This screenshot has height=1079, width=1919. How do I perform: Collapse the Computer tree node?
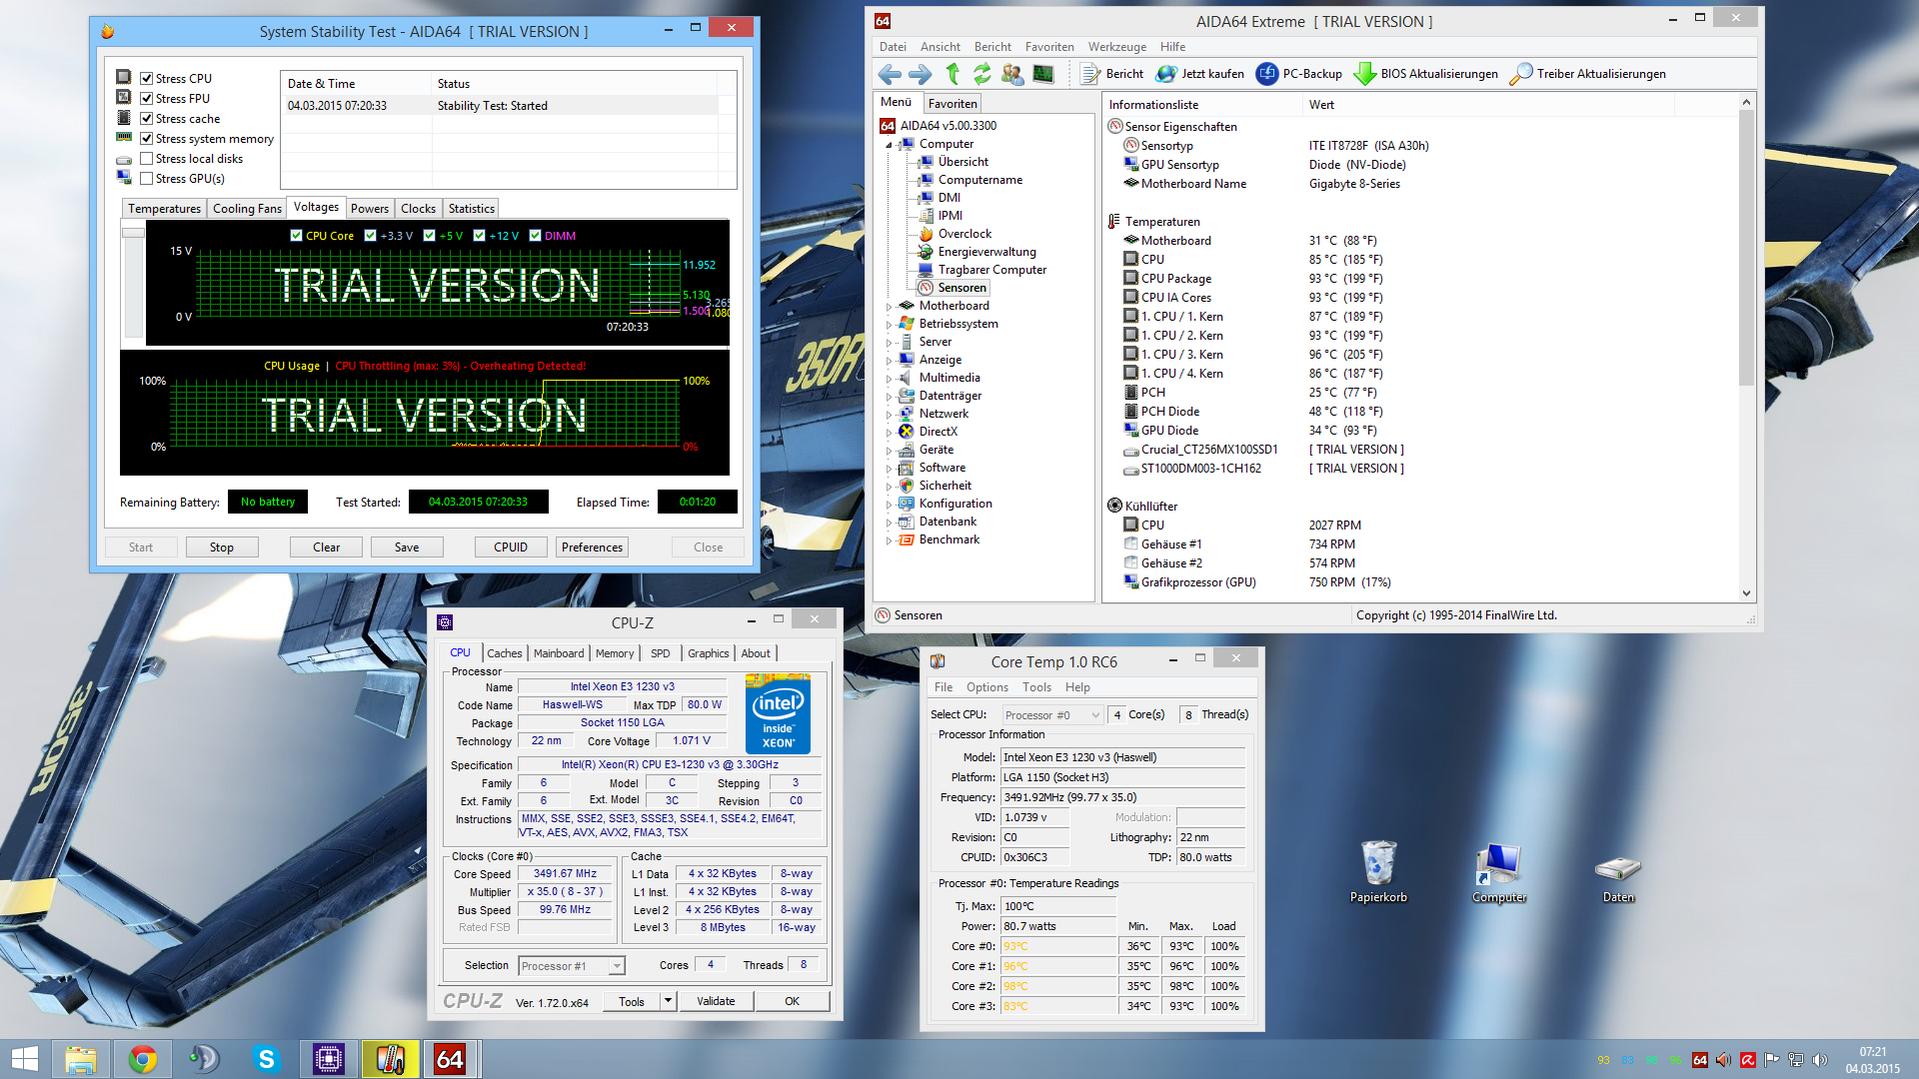tap(889, 144)
